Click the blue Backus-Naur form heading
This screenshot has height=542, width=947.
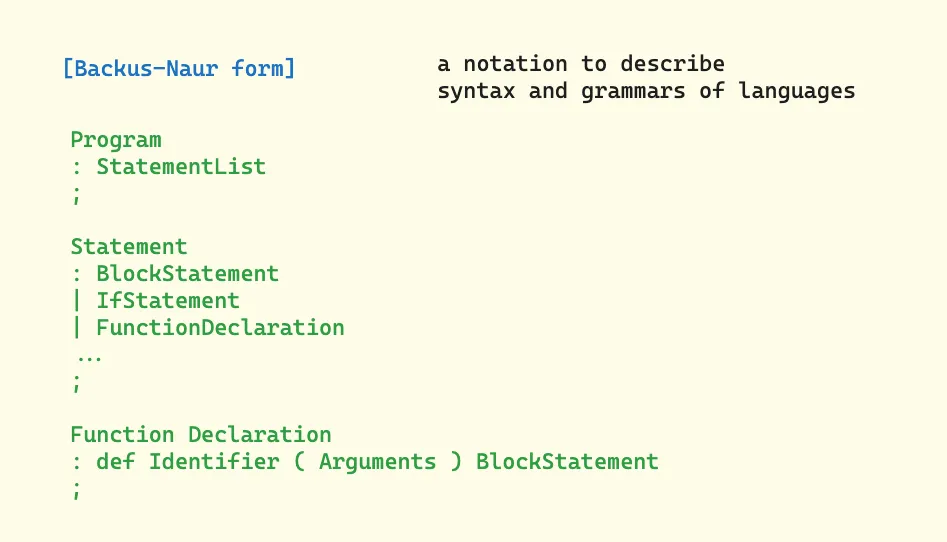pos(179,69)
